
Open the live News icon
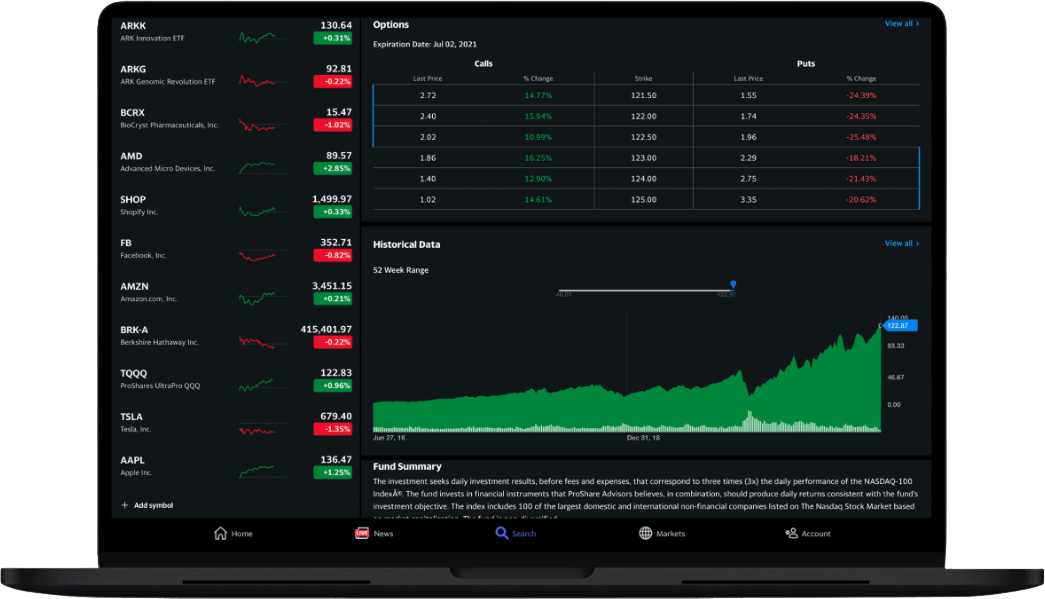tap(362, 533)
